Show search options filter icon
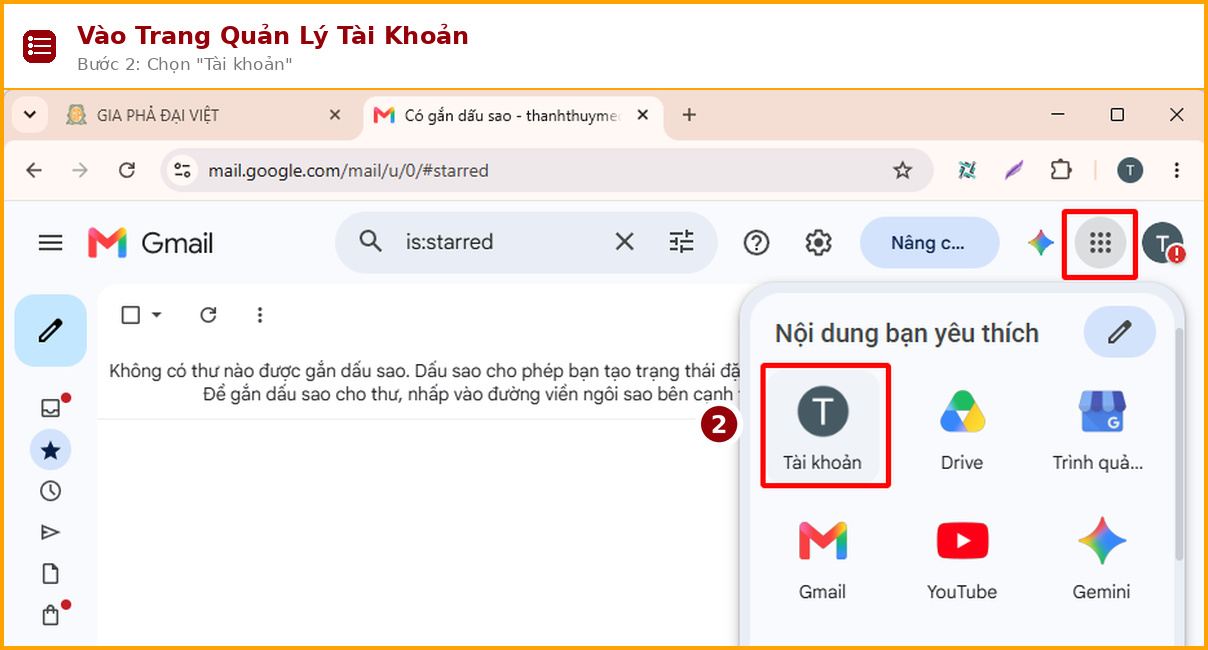The width and height of the screenshot is (1208, 650). (681, 241)
